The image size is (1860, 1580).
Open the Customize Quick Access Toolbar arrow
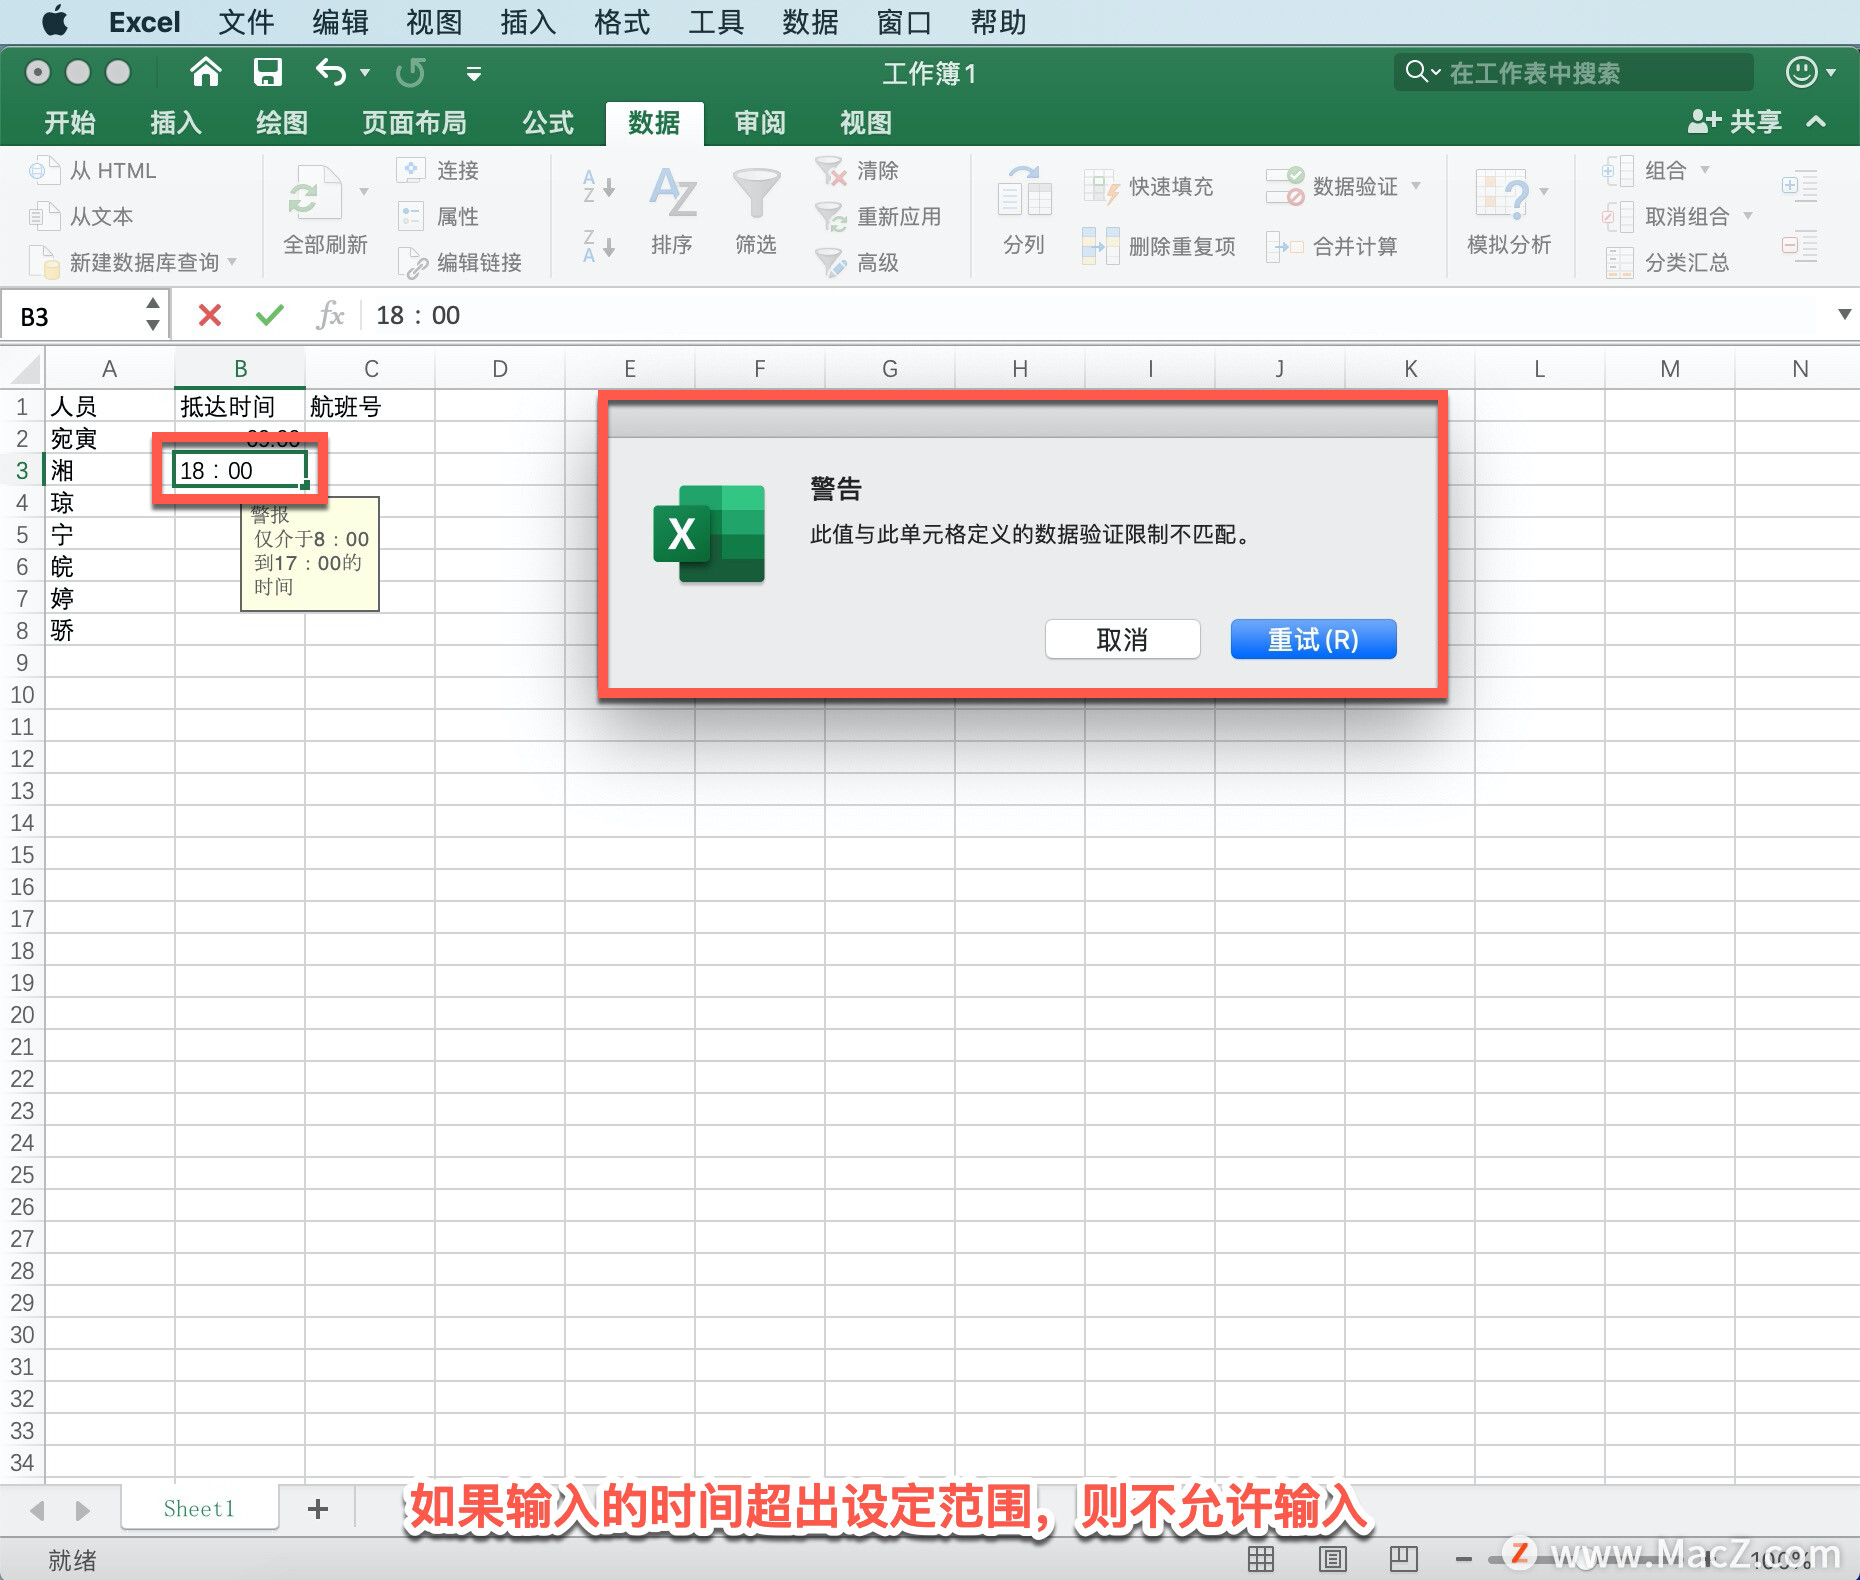[474, 73]
